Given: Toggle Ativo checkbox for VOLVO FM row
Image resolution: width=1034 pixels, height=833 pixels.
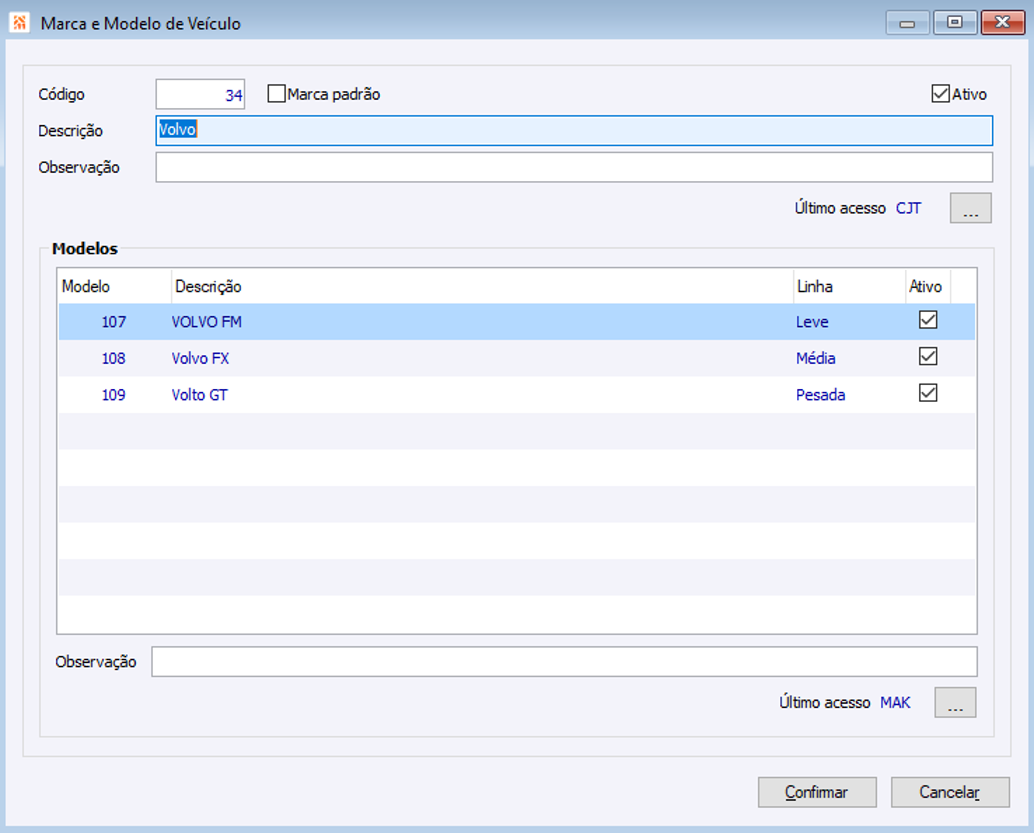Looking at the screenshot, I should point(928,320).
